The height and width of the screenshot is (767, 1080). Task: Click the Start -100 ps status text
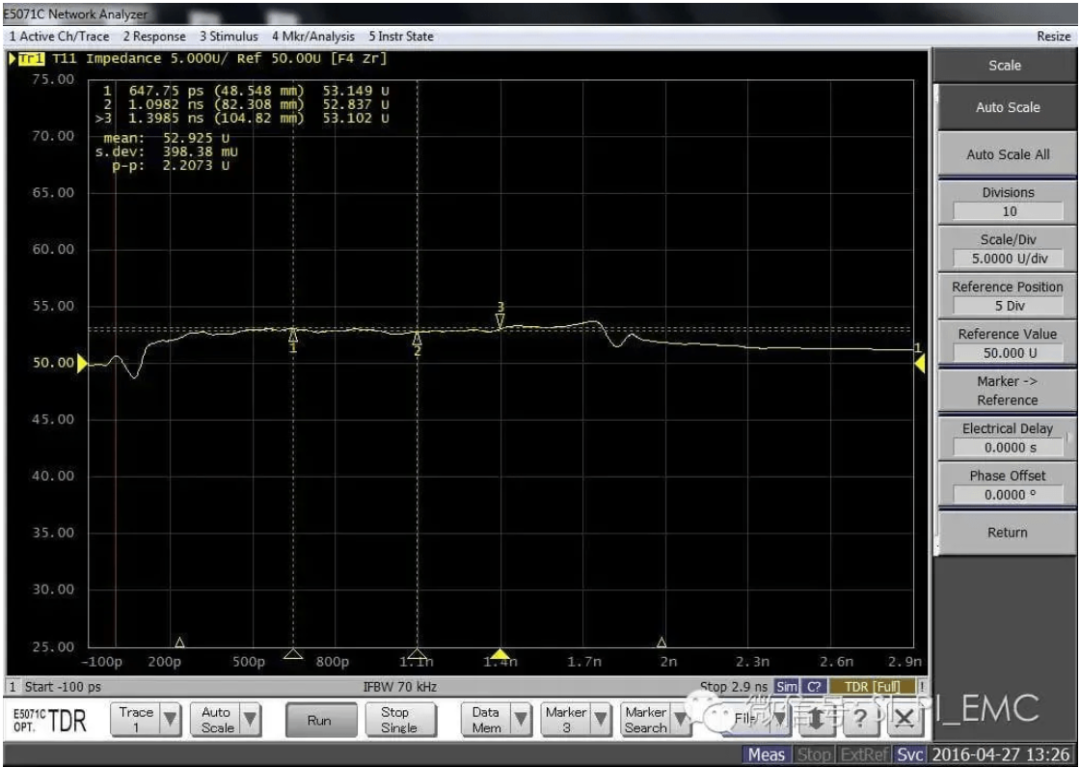63,687
